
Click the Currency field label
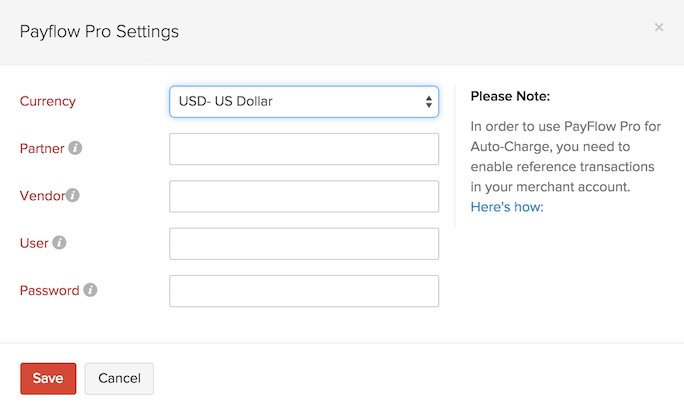47,101
